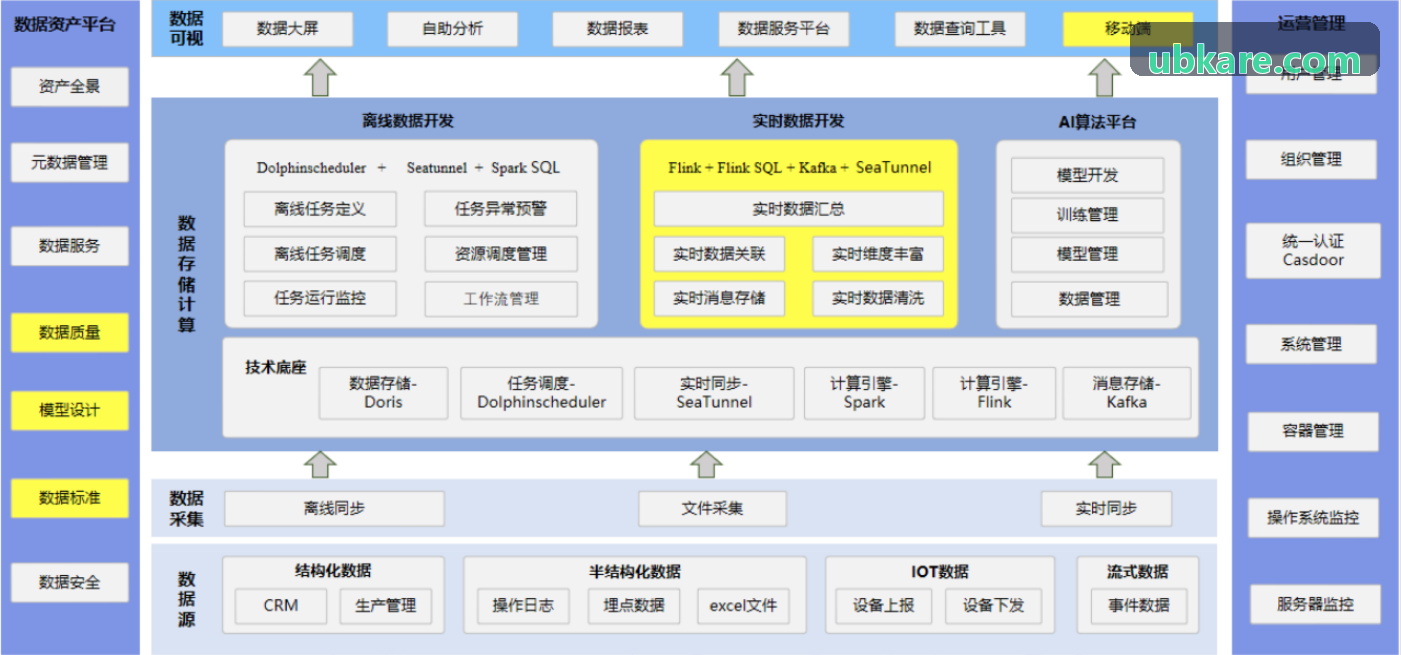This screenshot has height=655, width=1401.
Task: Select the CRM data source box
Action: 281,606
